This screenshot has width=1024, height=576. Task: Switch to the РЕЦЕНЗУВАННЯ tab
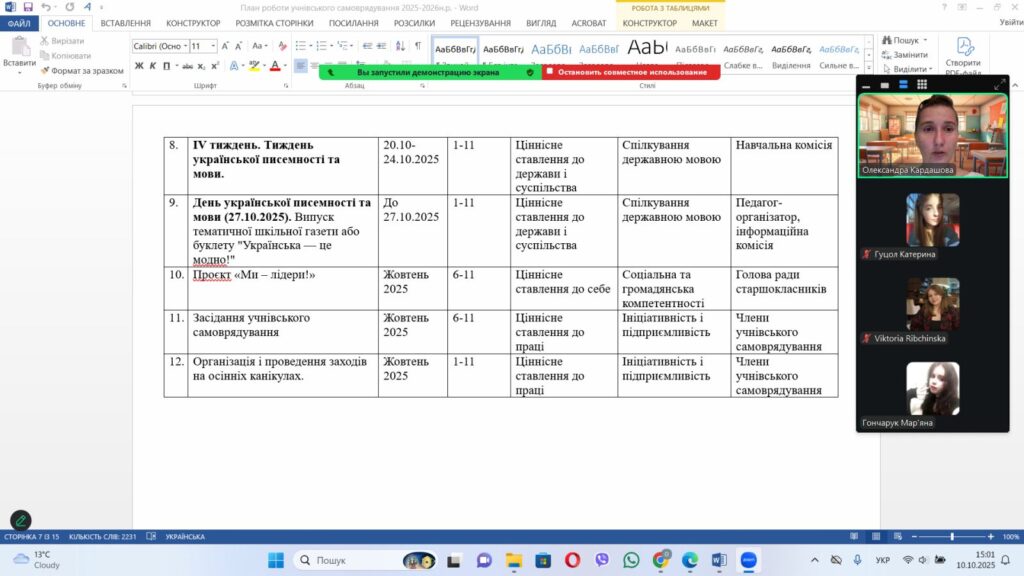[479, 23]
